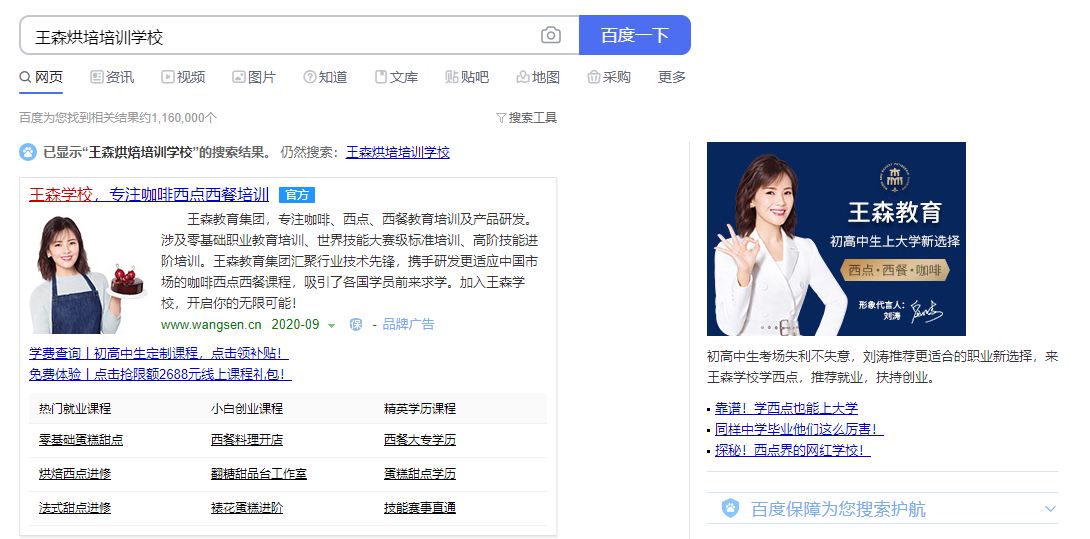Click the woman-with-cake result thumbnail

[88, 273]
